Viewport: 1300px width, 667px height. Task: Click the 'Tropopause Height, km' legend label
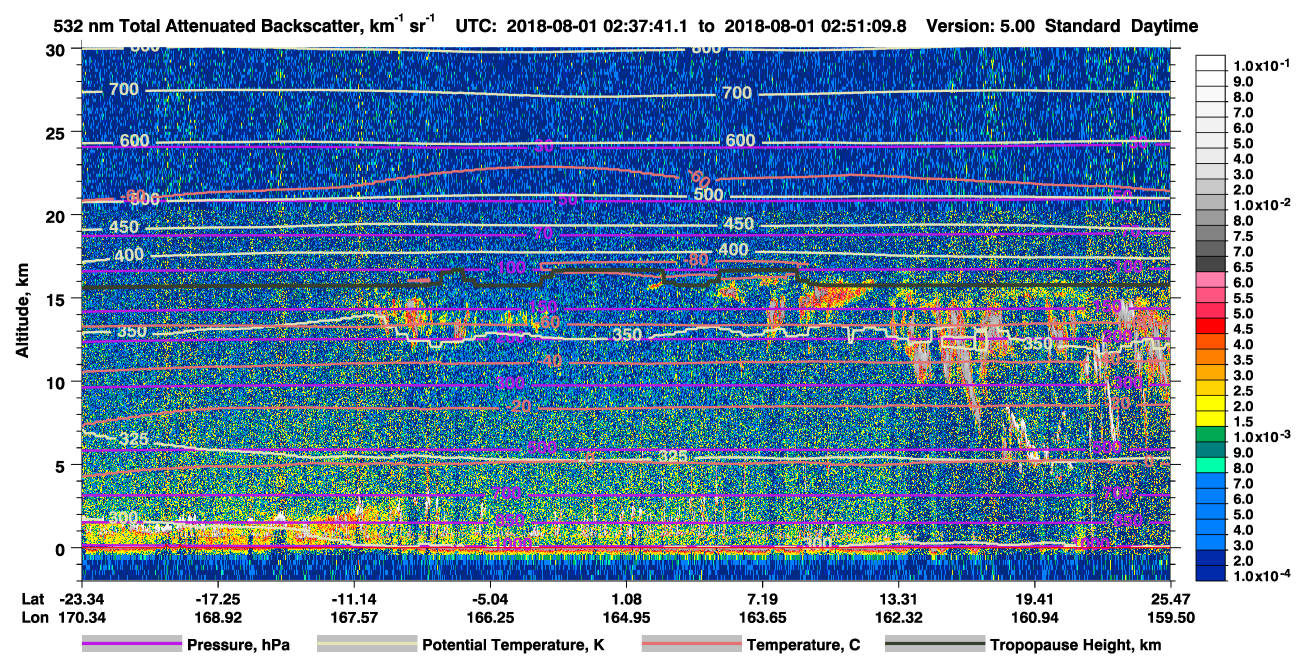point(1075,646)
